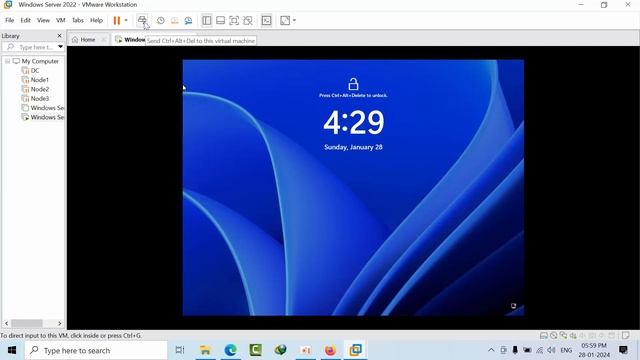Open the Snapshot Manager icon
The image size is (640, 360).
188,20
